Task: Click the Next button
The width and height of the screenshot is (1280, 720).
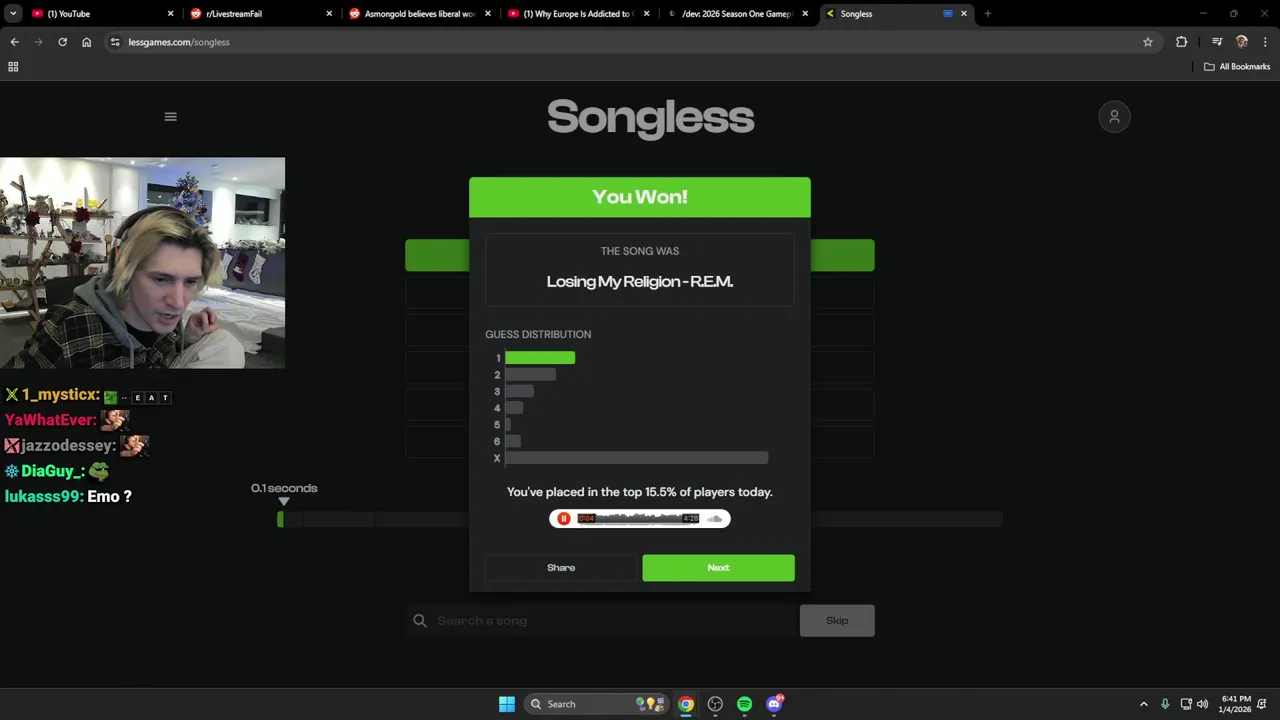Action: pos(718,568)
